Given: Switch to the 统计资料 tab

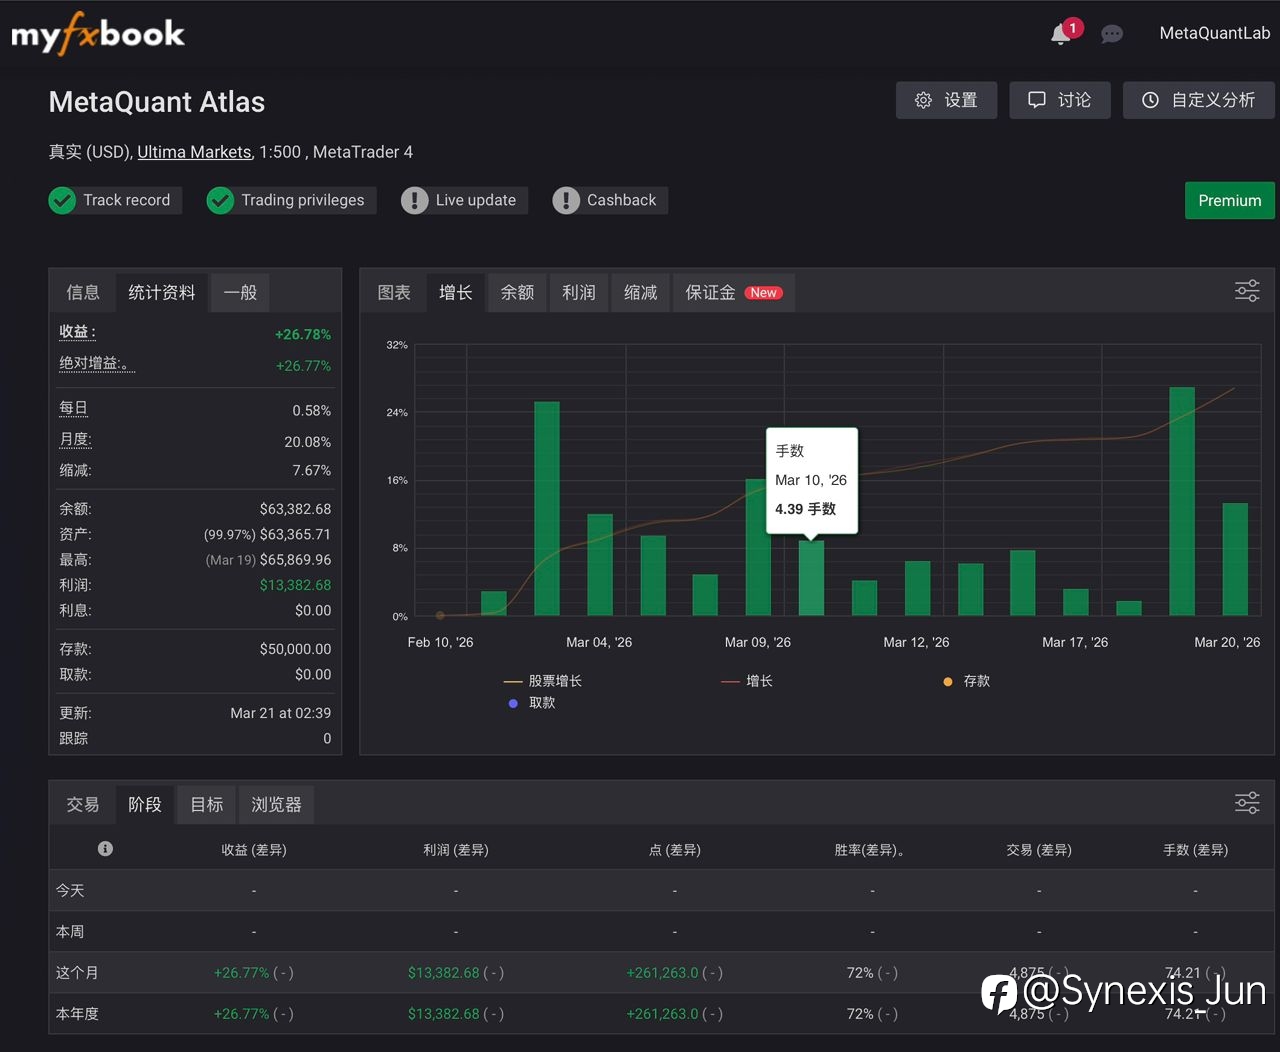Looking at the screenshot, I should point(162,293).
